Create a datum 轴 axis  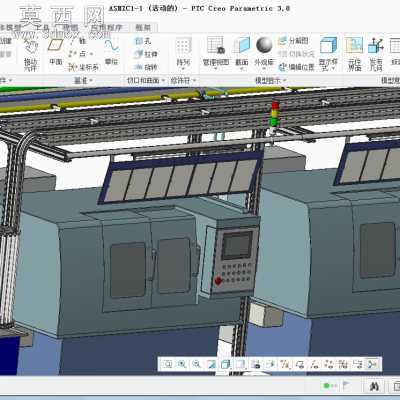click(x=79, y=41)
